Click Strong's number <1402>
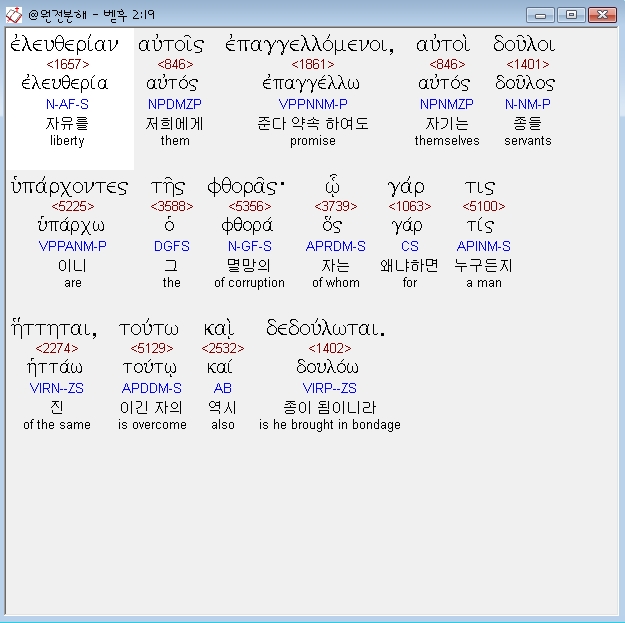This screenshot has width=625, height=623. tap(330, 348)
